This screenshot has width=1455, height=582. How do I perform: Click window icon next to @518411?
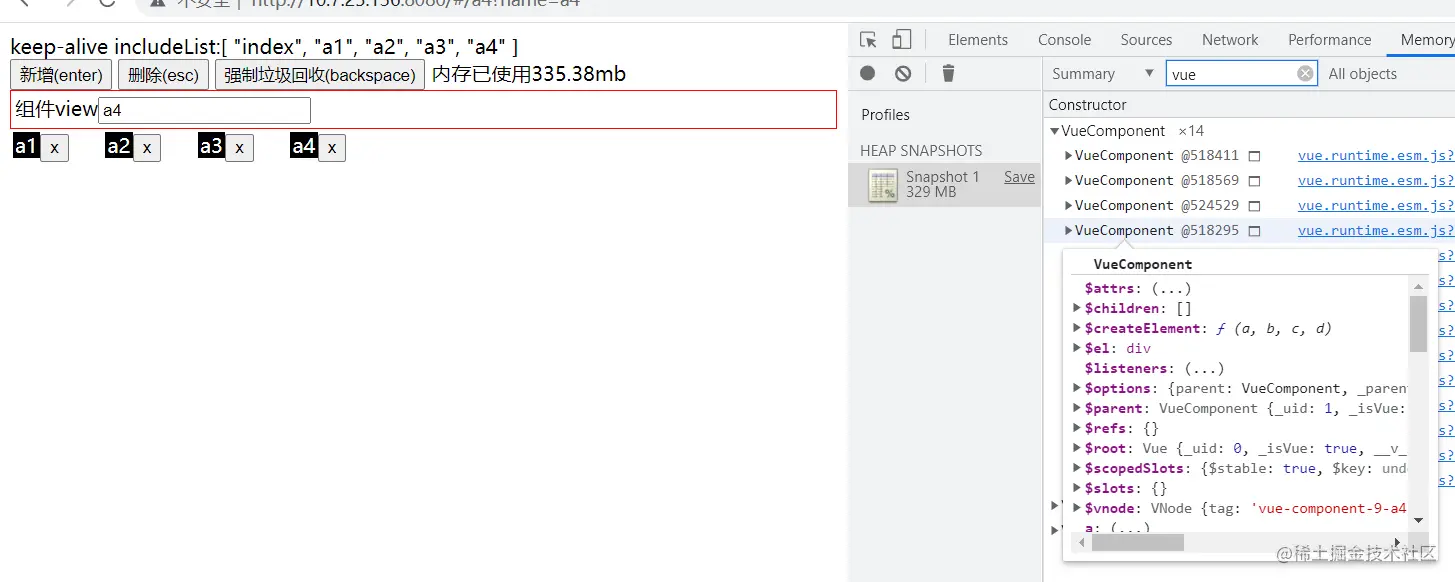1254,156
